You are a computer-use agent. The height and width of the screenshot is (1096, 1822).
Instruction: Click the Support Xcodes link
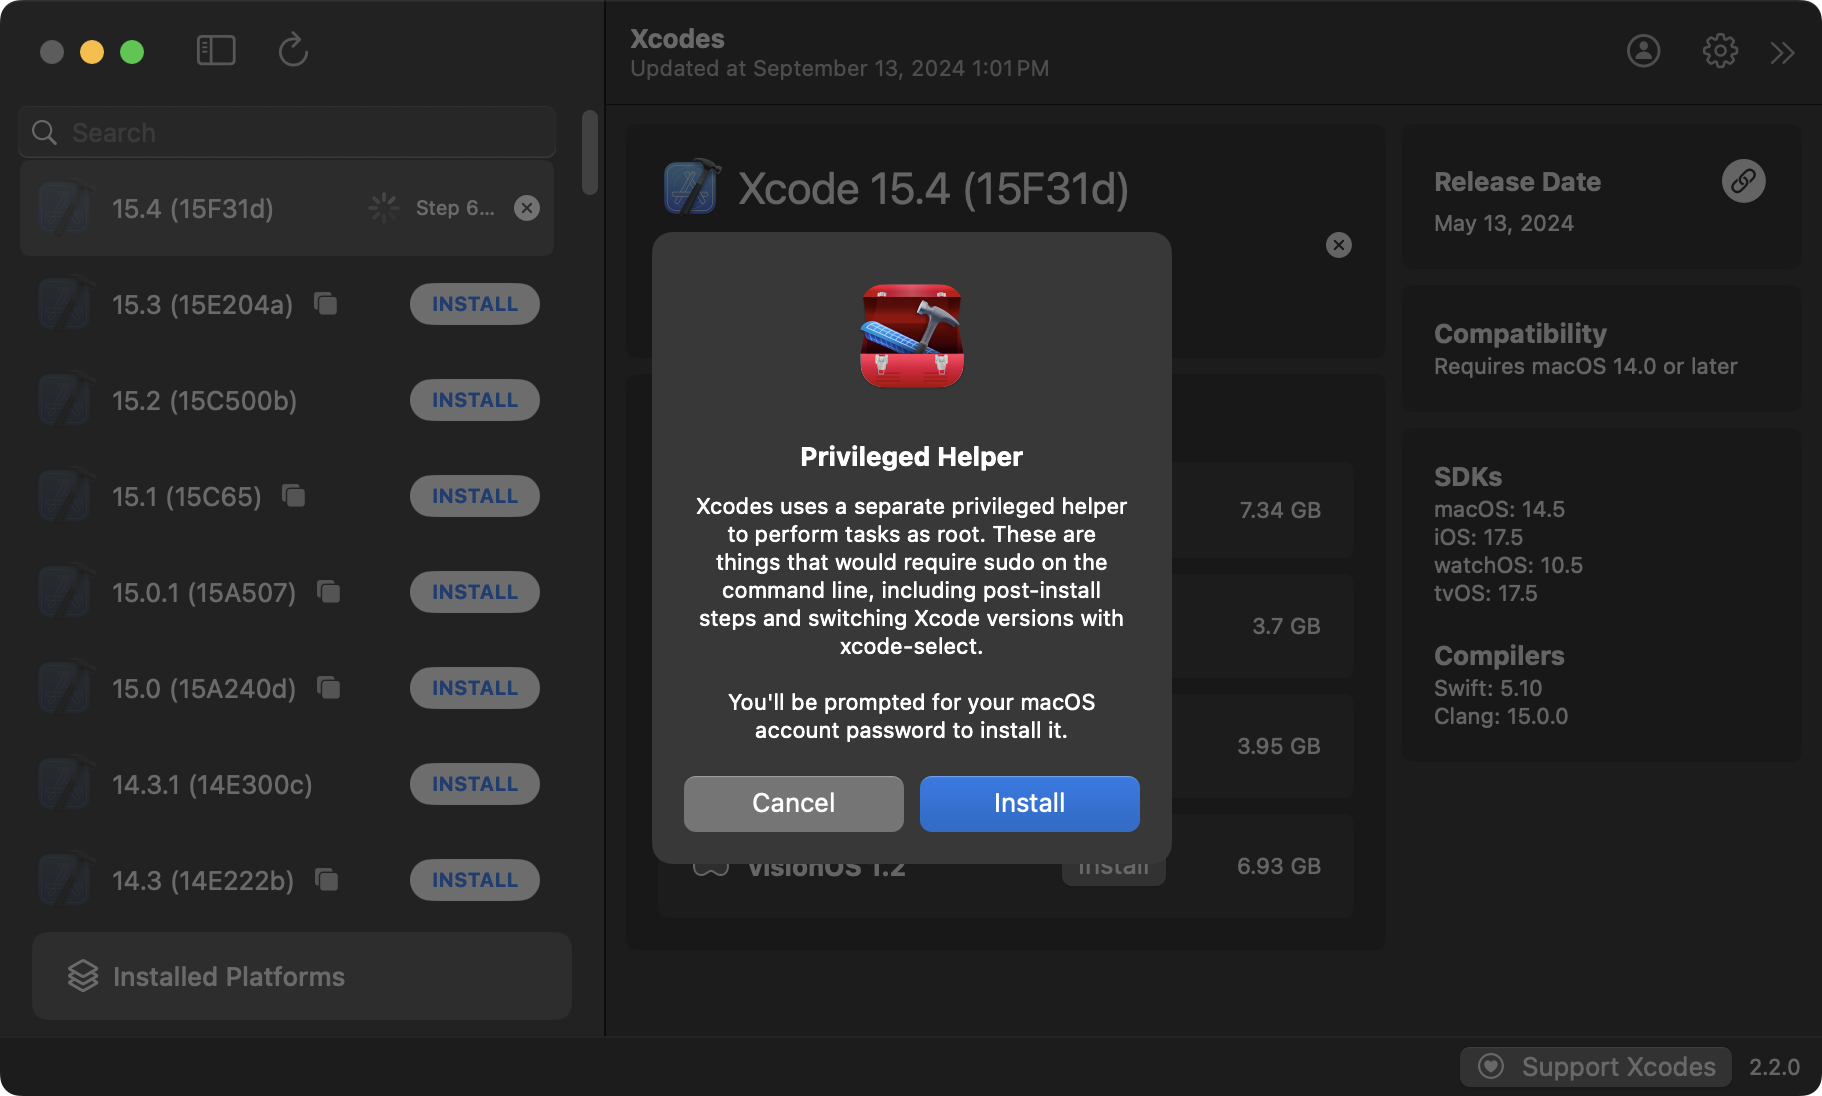(x=1598, y=1067)
